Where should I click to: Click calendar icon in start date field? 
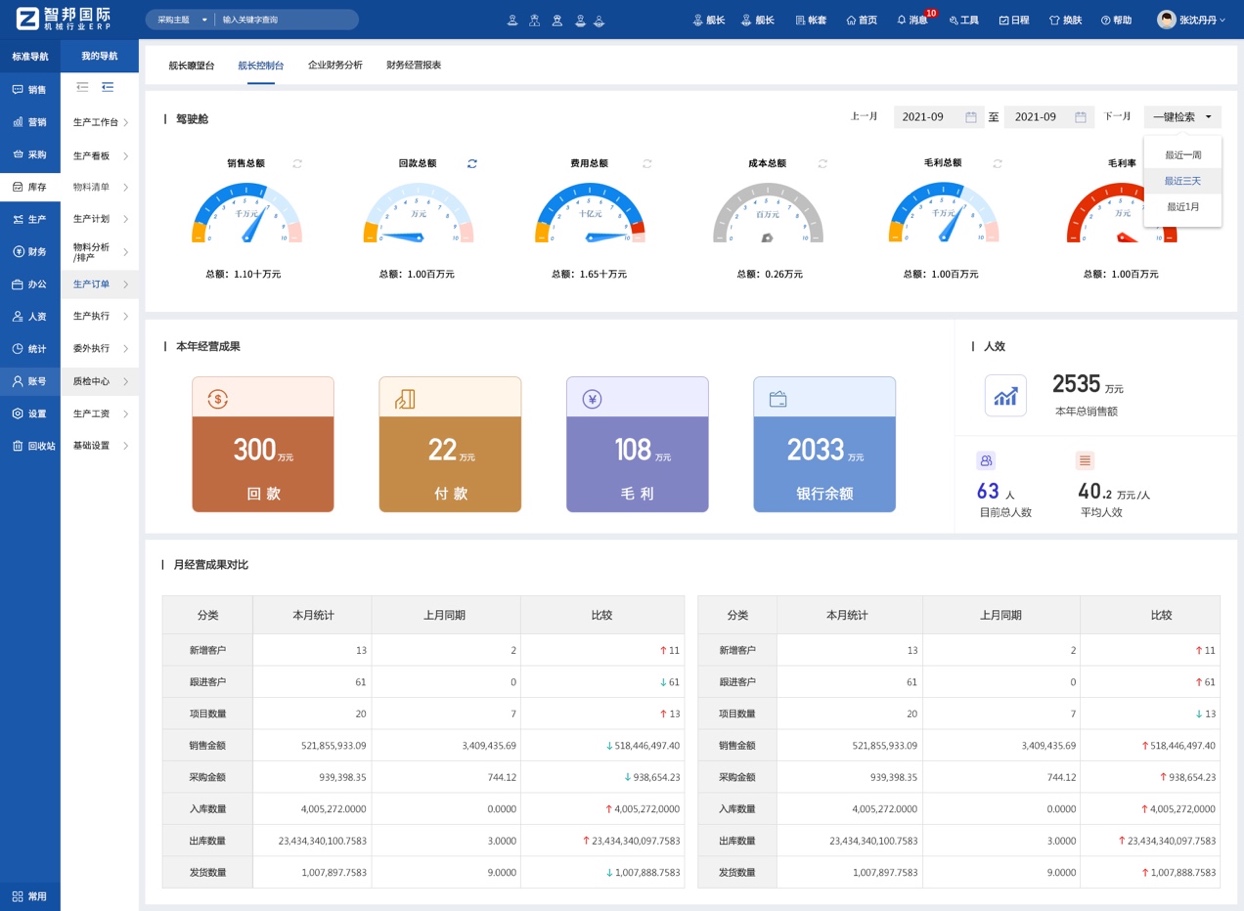970,117
